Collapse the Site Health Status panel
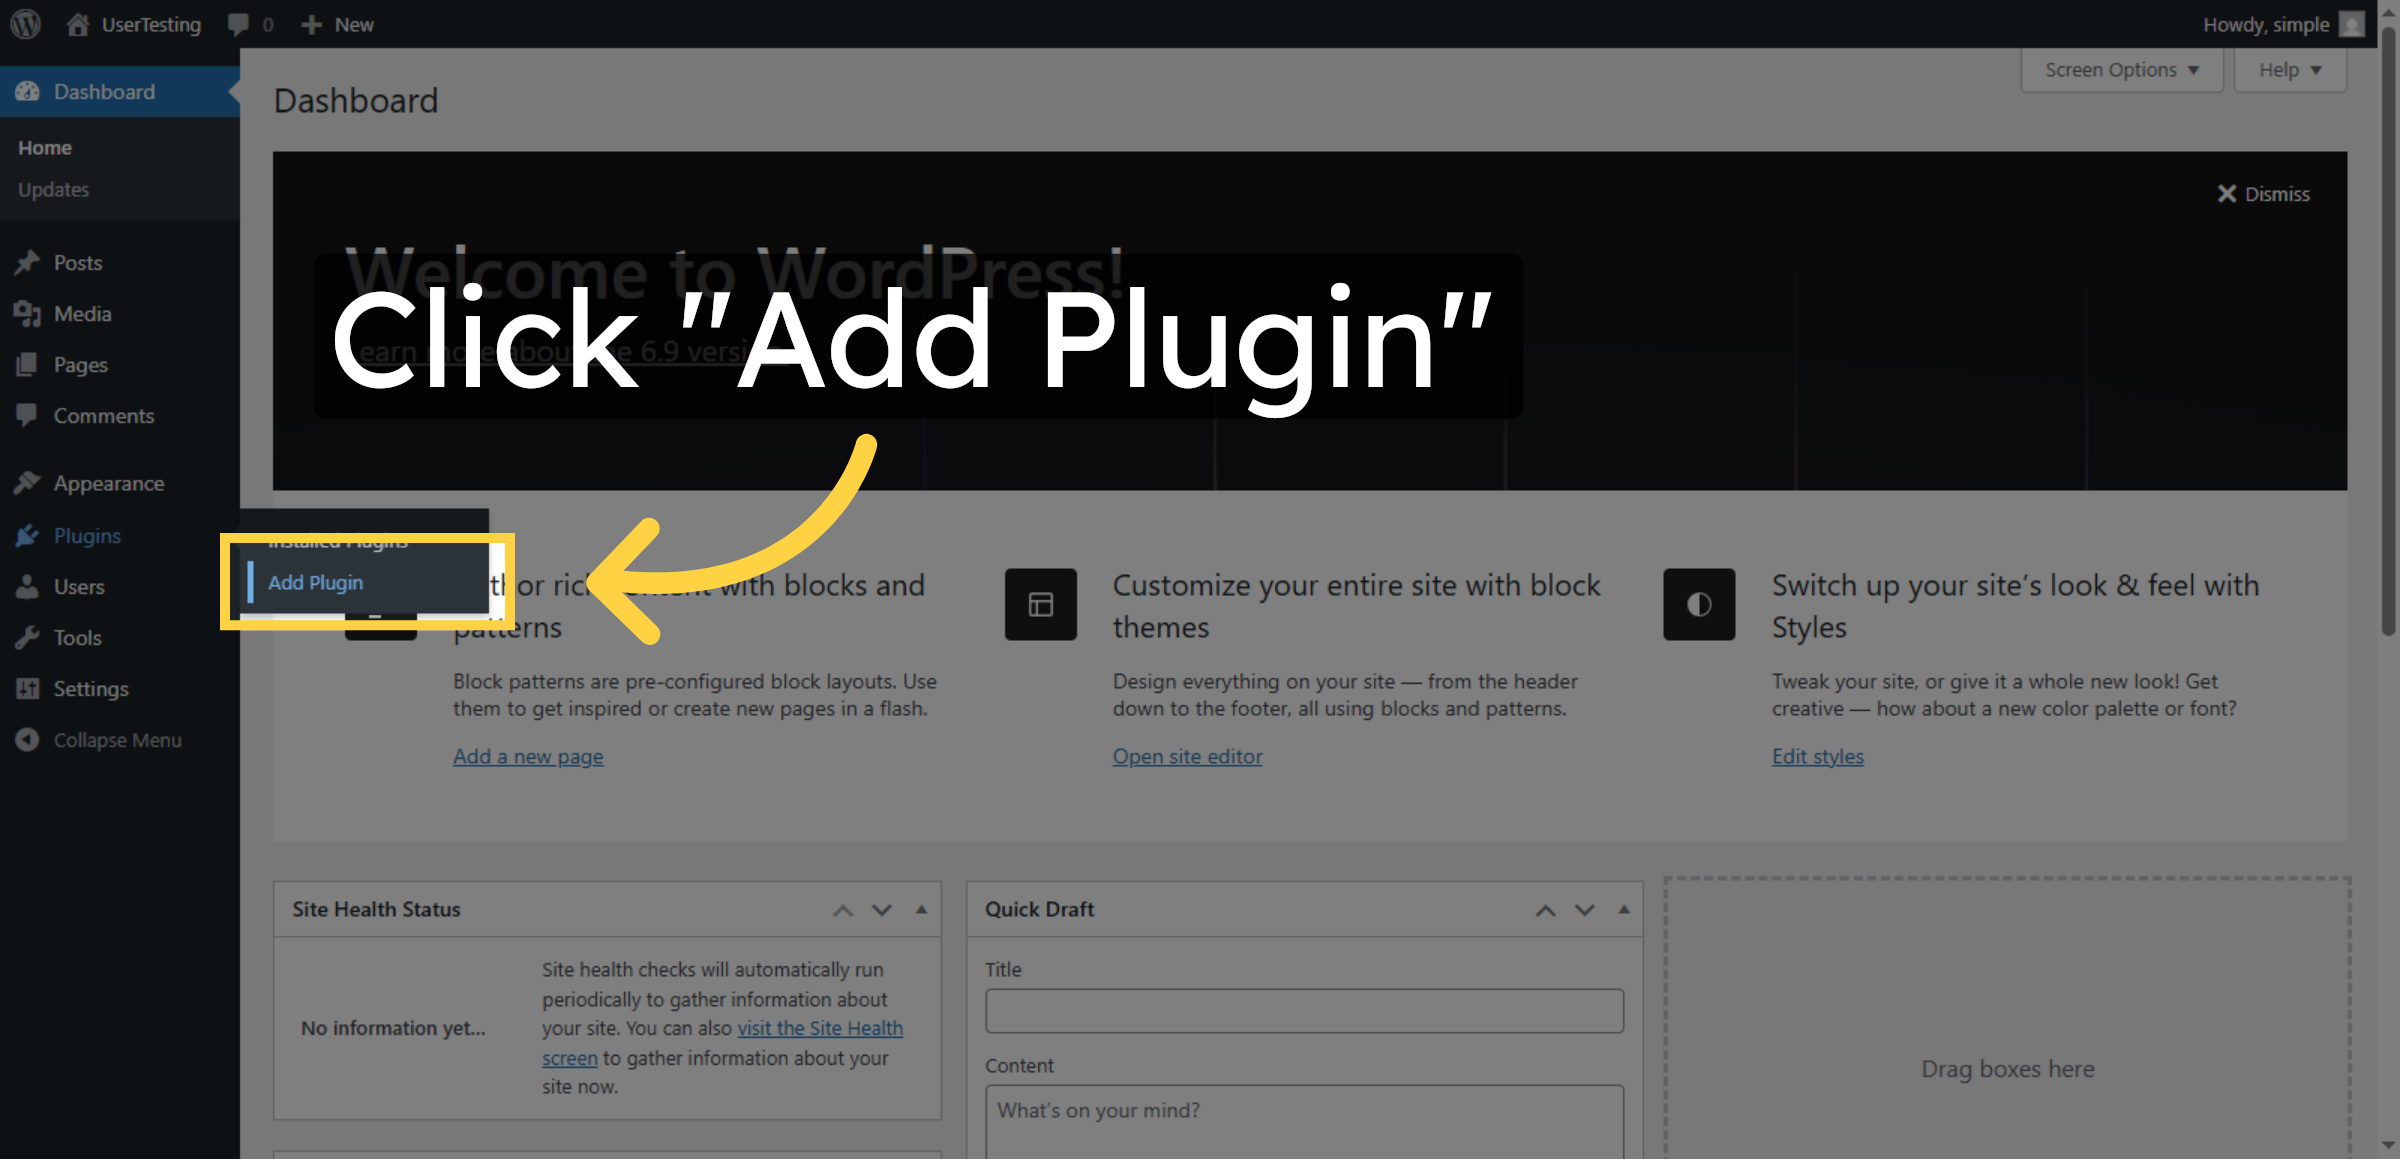2400x1159 pixels. click(919, 909)
